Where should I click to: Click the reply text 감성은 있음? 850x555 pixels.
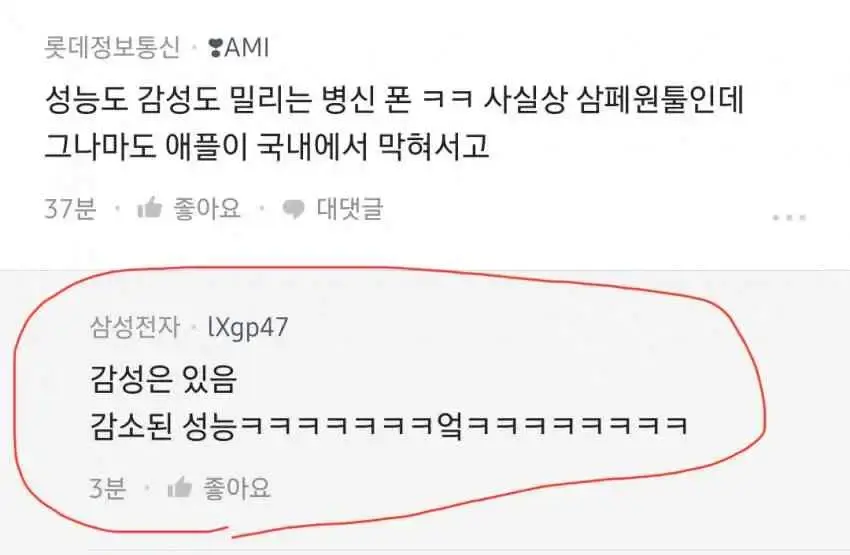(164, 379)
